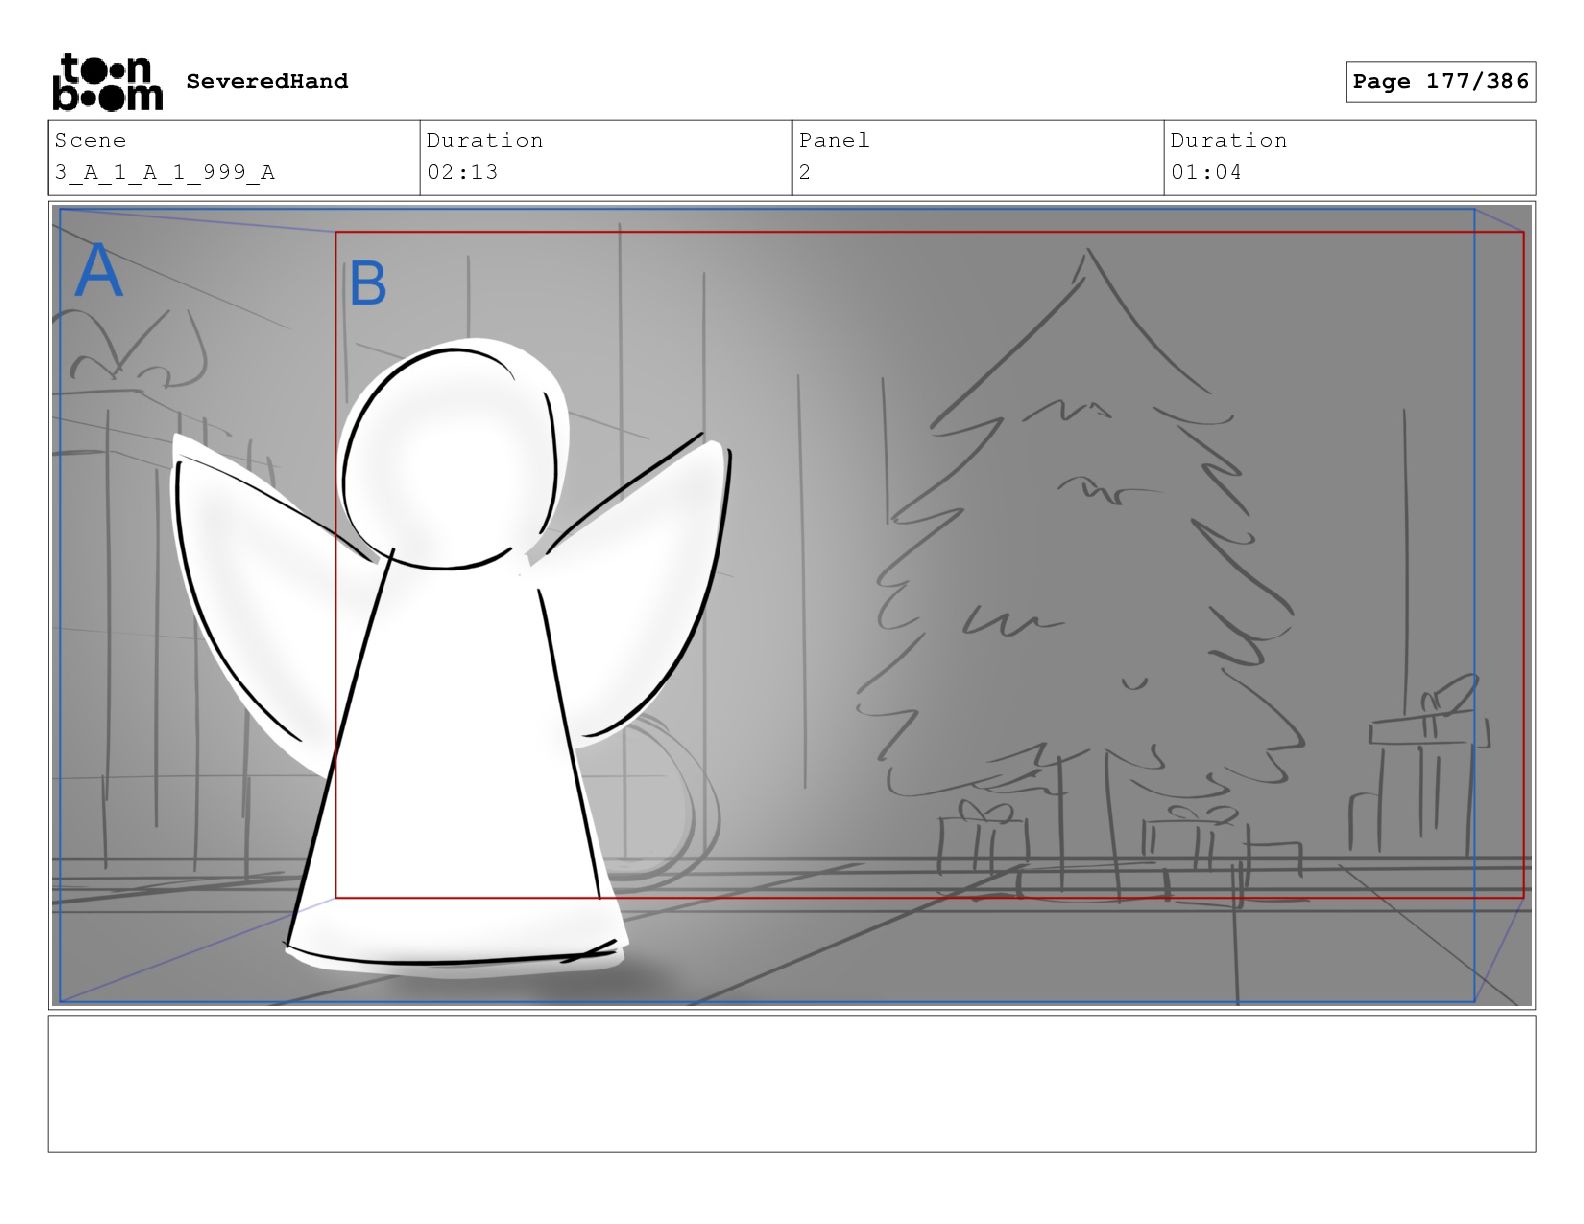Click the Duration label beside Panel
This screenshot has width=1584, height=1224.
pos(1229,140)
